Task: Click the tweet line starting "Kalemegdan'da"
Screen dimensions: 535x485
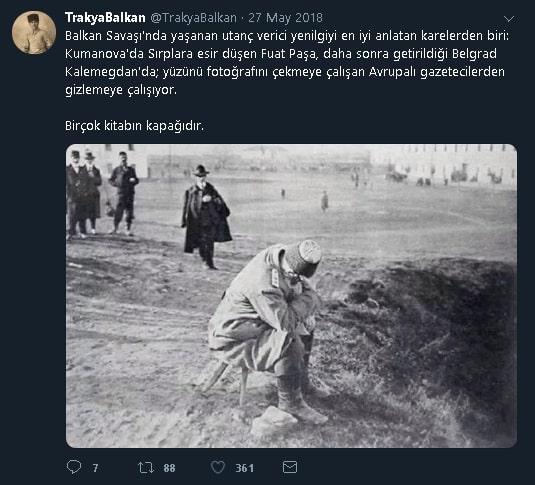Action: [285, 72]
